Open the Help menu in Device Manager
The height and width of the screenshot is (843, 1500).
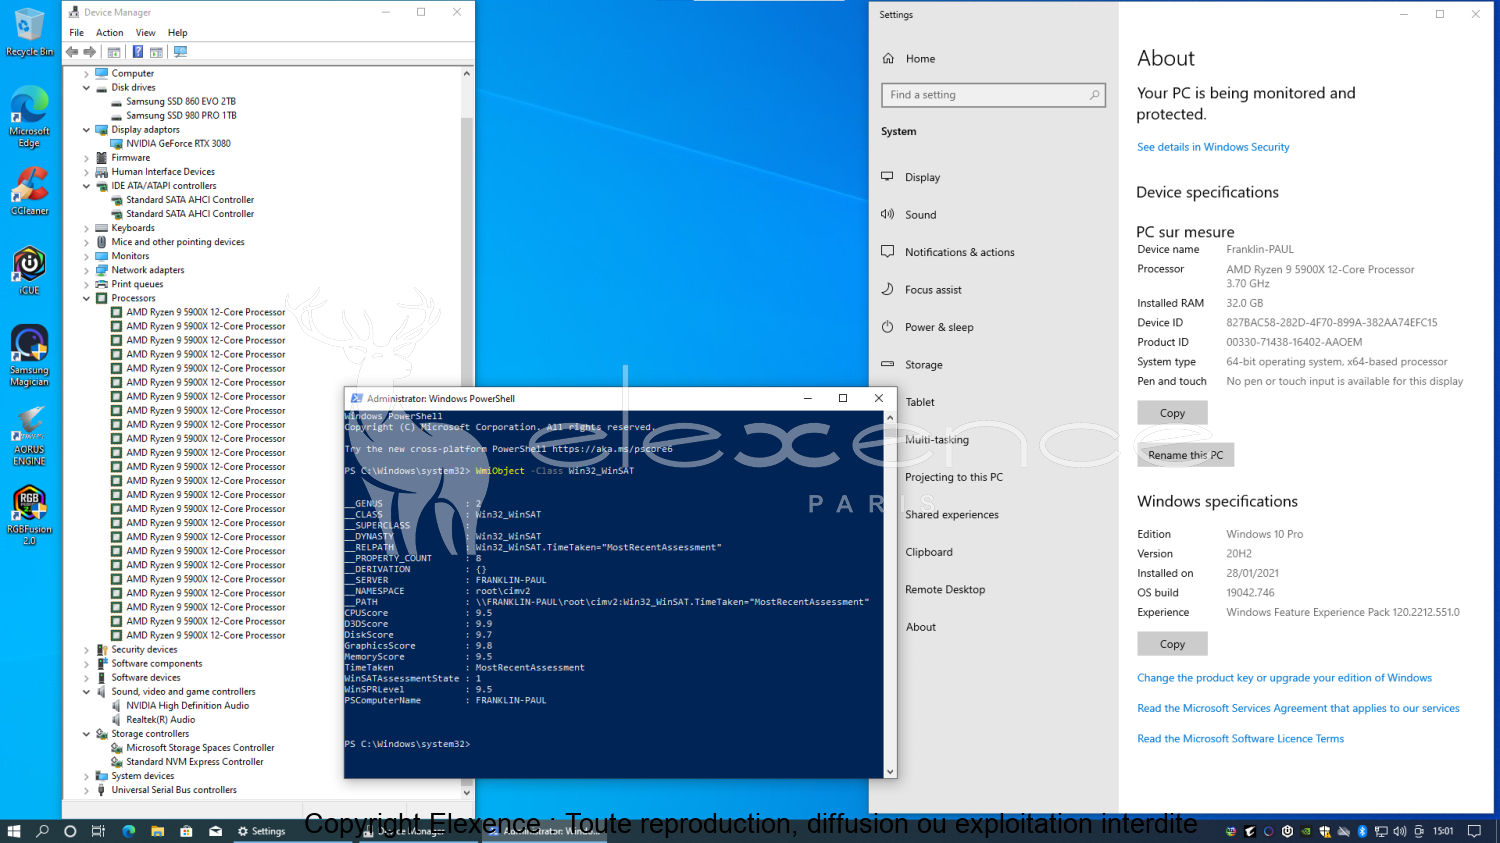click(x=178, y=33)
